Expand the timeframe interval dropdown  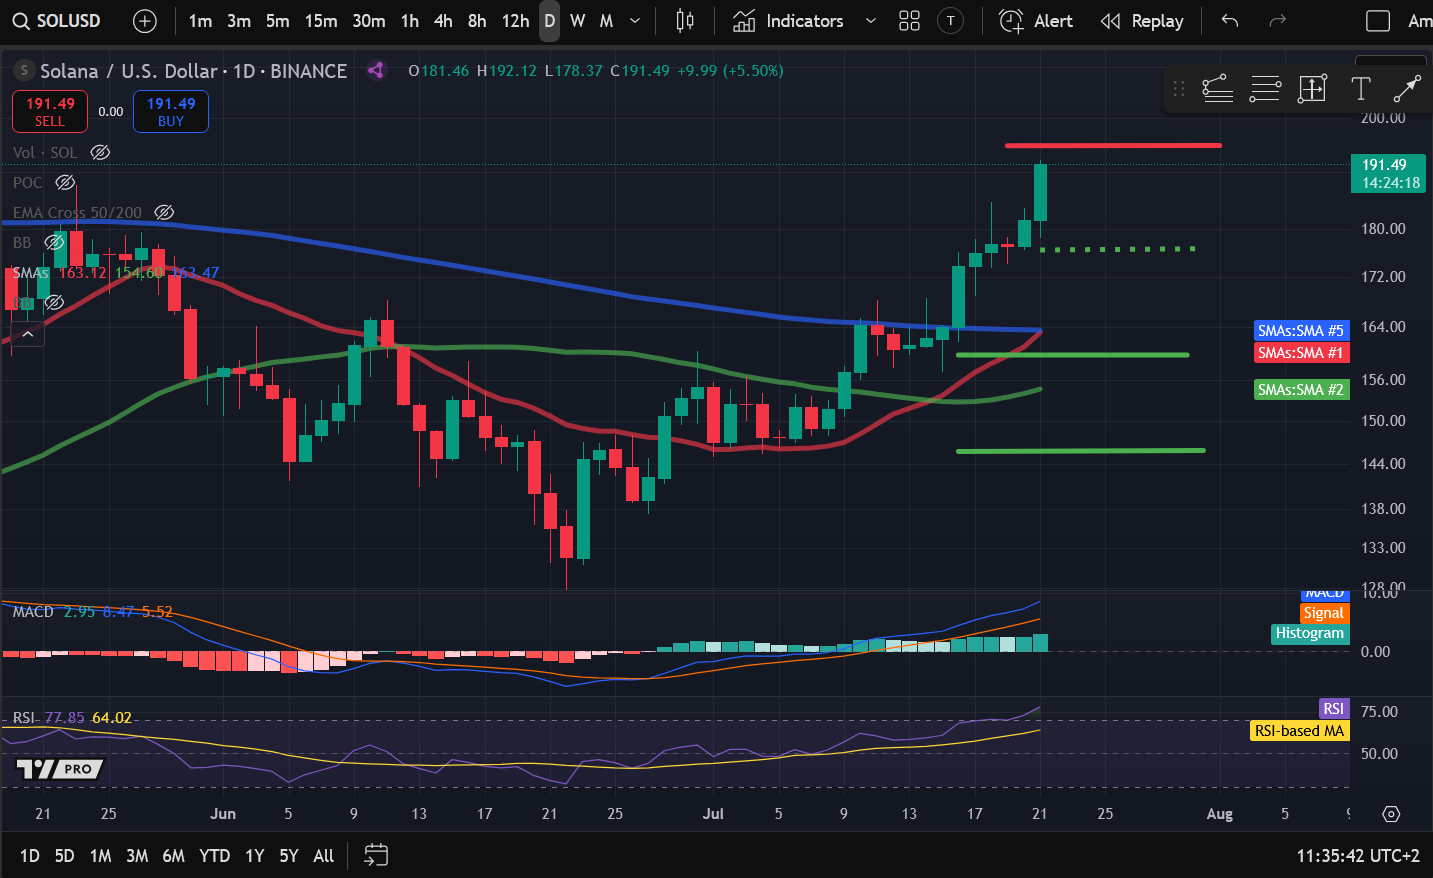635,21
